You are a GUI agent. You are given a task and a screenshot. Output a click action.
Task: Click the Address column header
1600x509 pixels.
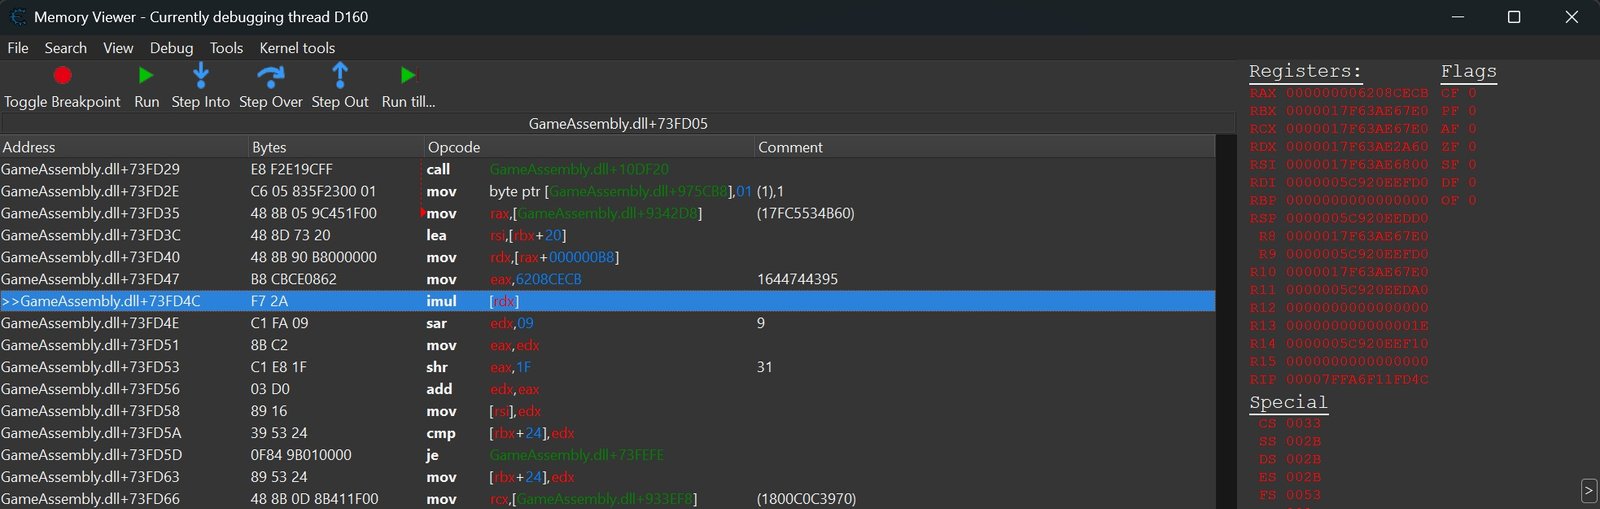click(124, 147)
